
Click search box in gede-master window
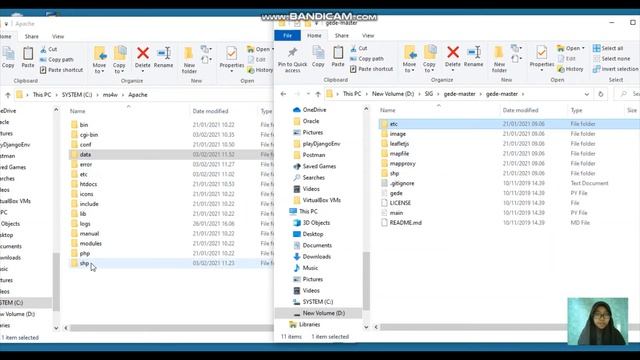pos(628,94)
